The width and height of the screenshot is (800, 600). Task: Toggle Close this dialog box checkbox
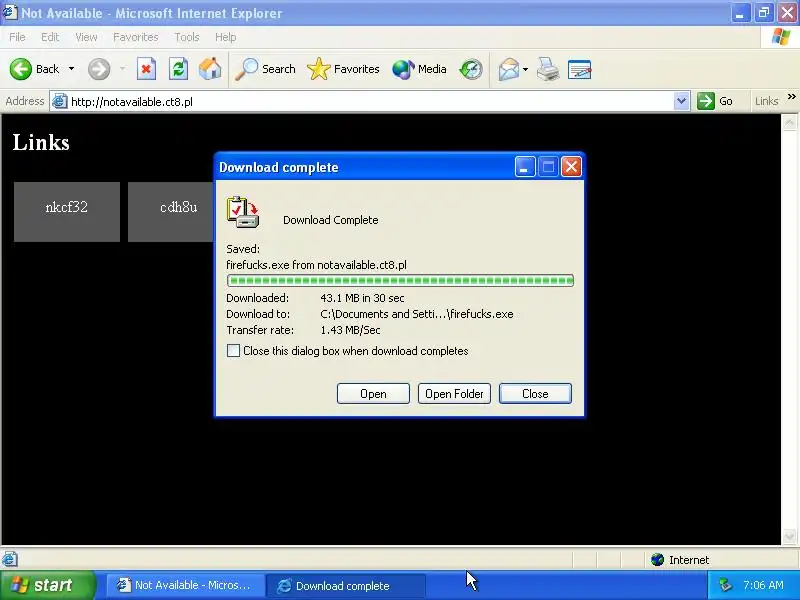tap(233, 351)
